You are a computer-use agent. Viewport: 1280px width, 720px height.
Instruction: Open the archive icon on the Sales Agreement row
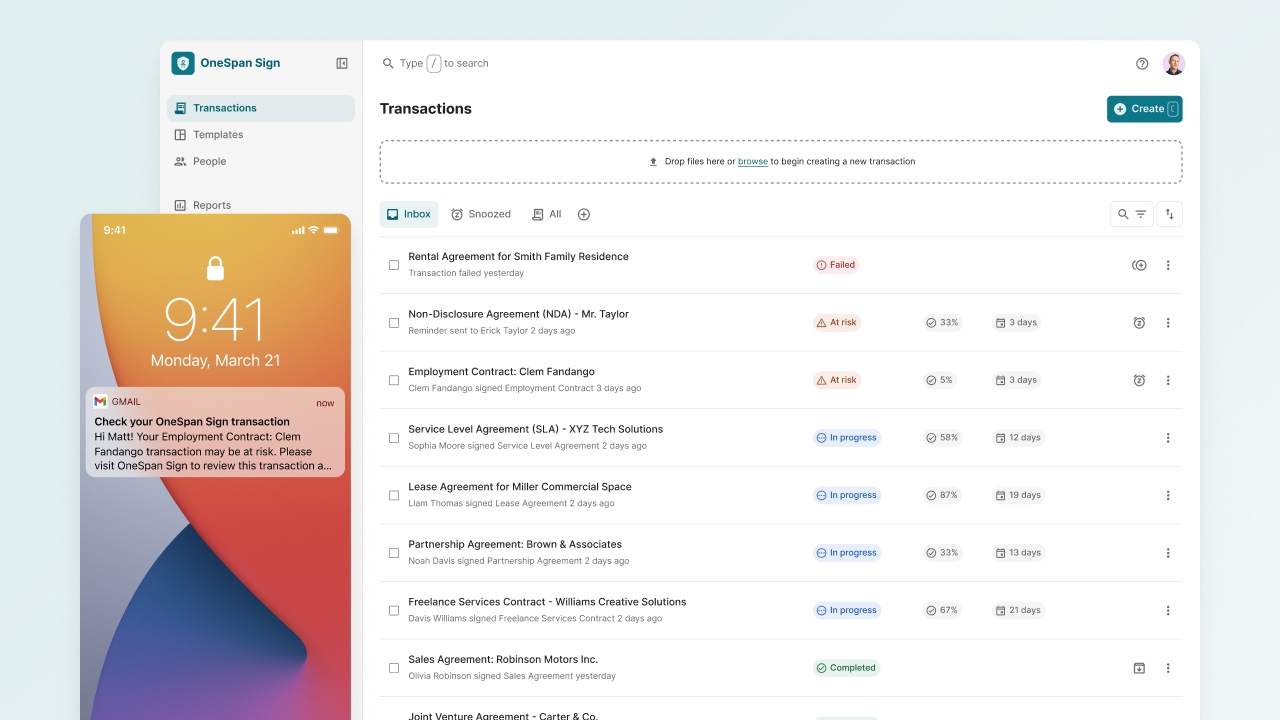coord(1139,667)
